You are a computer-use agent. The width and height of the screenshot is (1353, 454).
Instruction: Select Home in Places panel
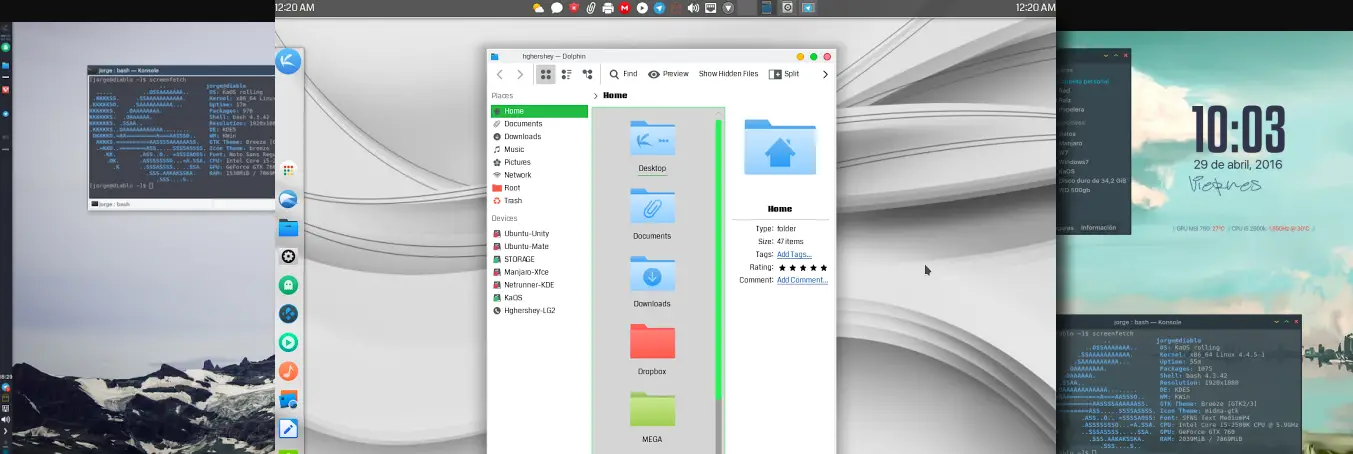click(539, 111)
